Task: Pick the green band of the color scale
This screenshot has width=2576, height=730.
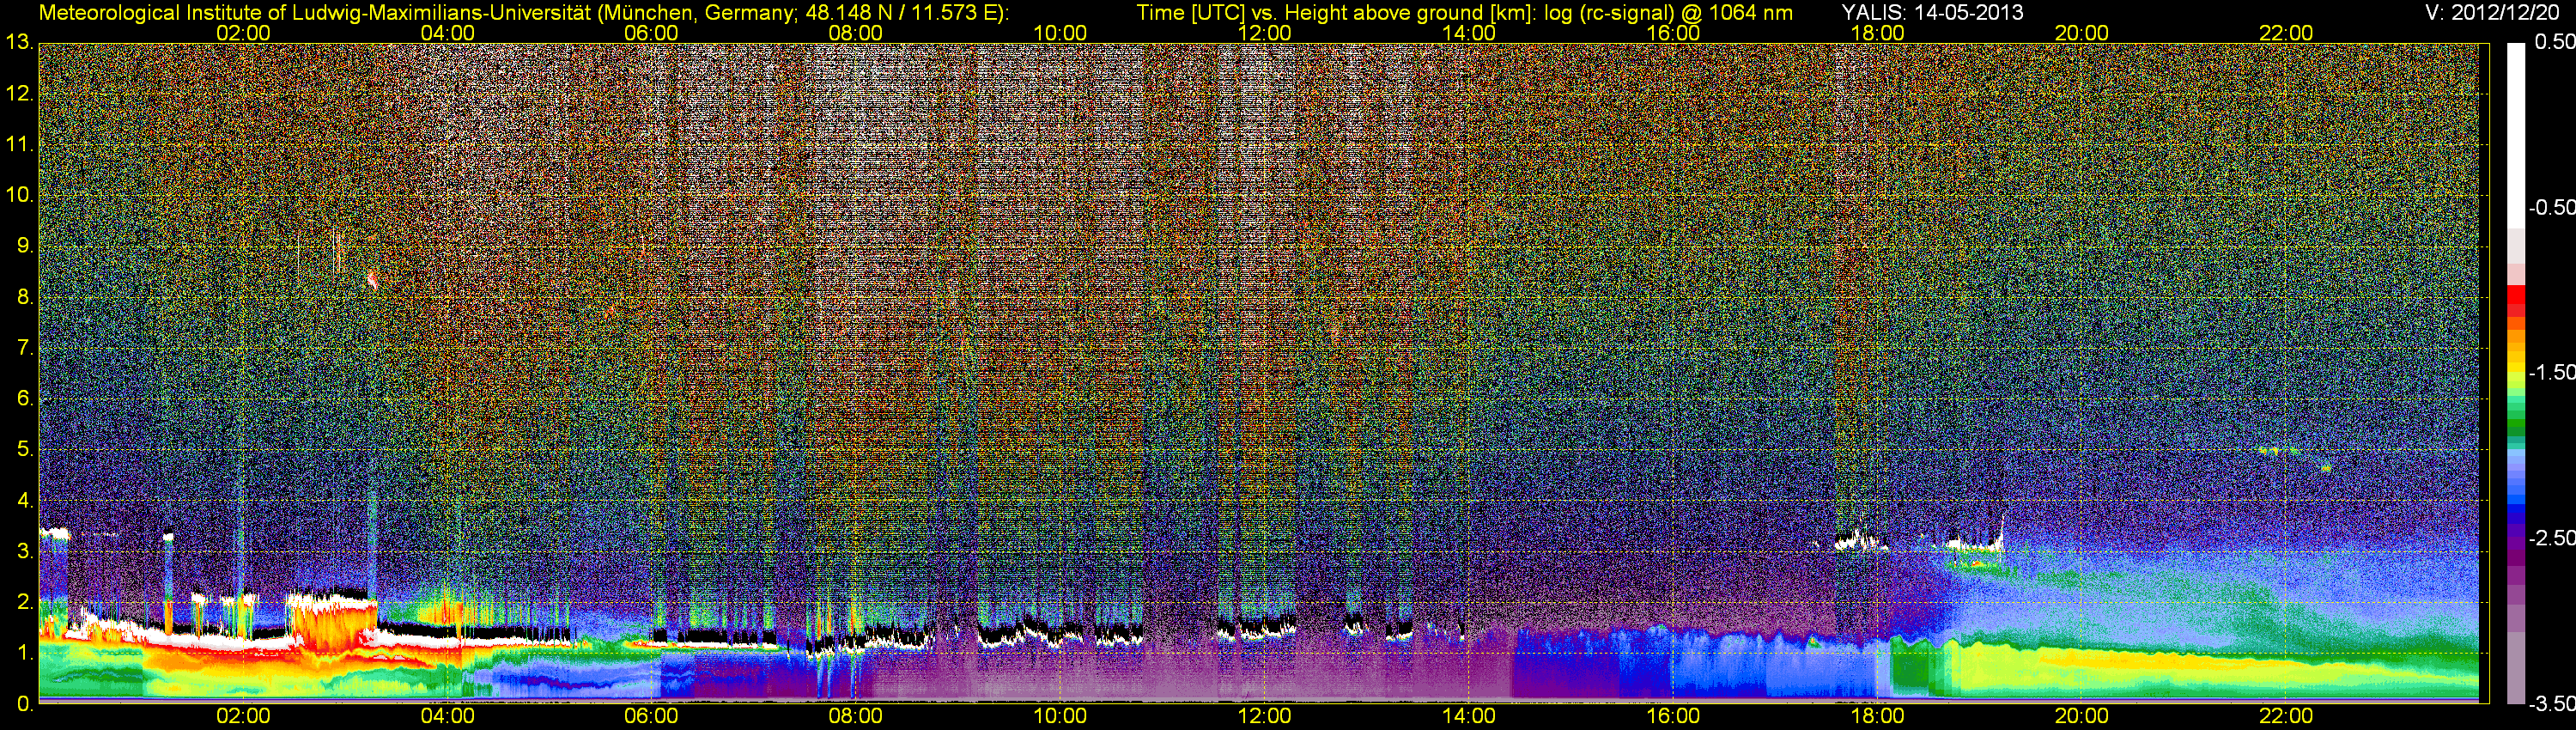Action: click(2516, 425)
